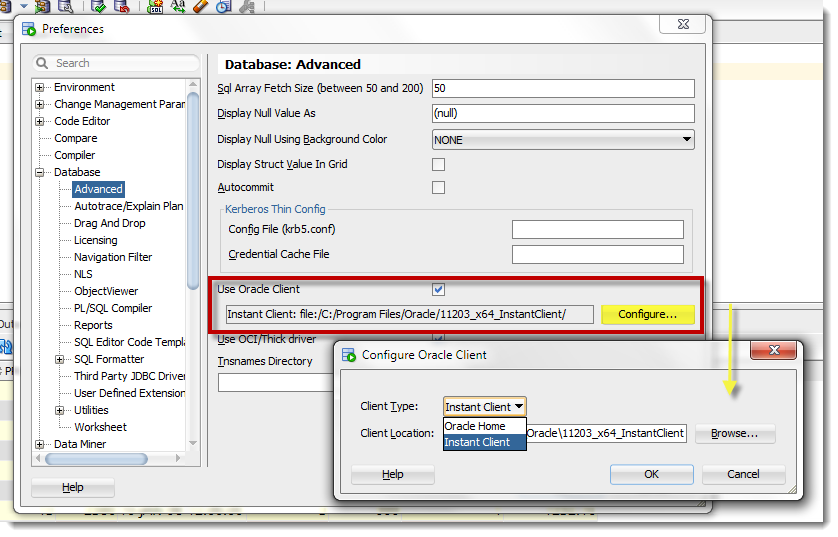
Task: Click the Rollback icon with red arrow
Action: click(x=122, y=6)
